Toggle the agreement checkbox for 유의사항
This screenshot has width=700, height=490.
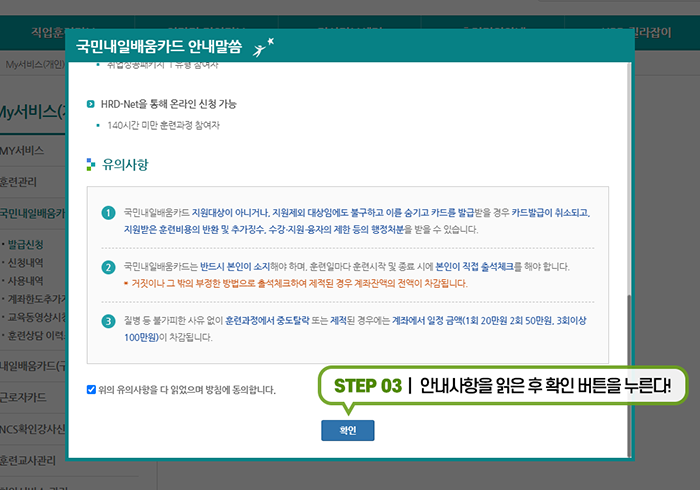tap(91, 390)
